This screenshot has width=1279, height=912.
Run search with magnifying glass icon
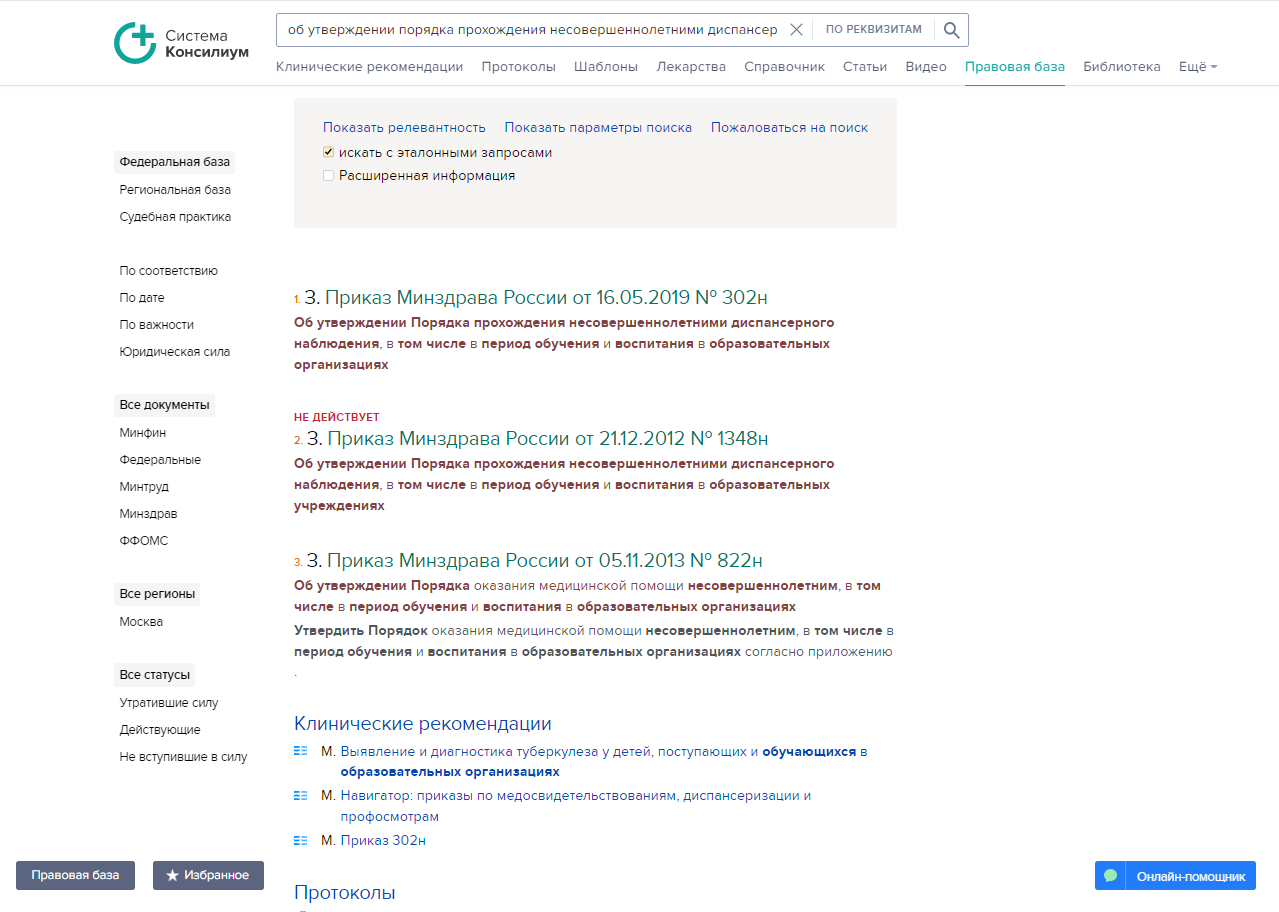(x=951, y=30)
